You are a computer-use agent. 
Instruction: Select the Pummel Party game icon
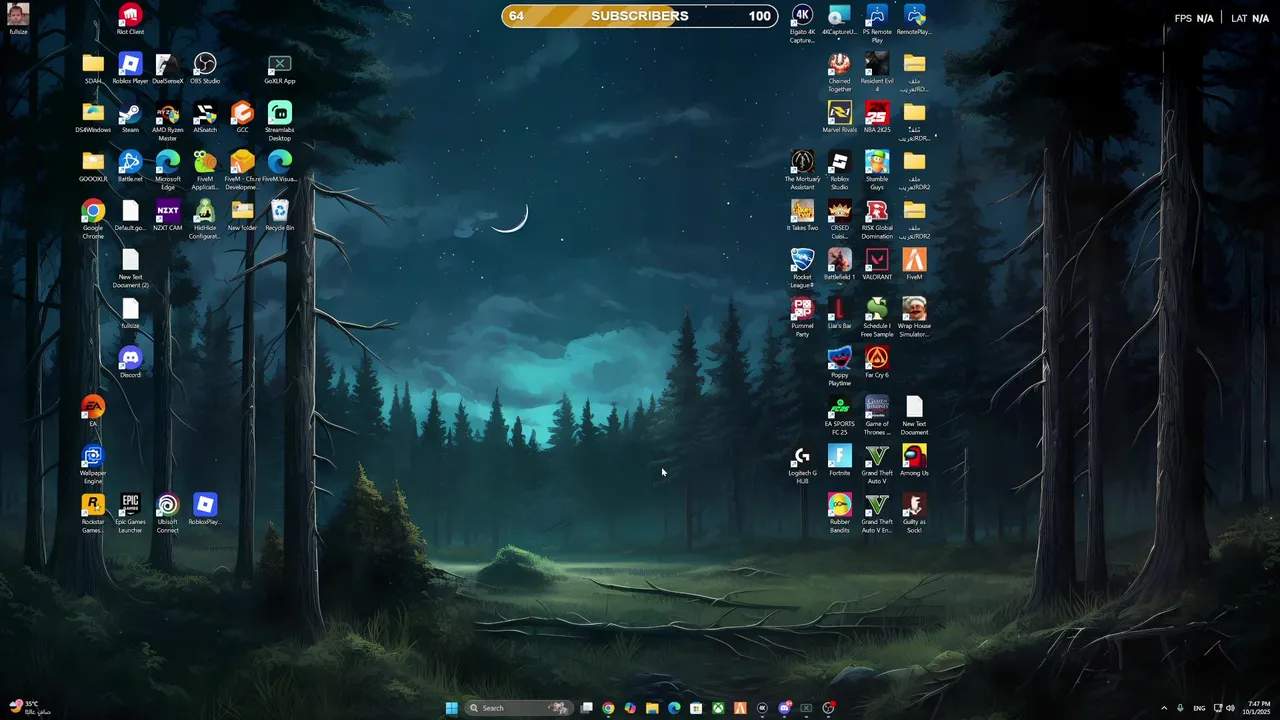point(802,318)
